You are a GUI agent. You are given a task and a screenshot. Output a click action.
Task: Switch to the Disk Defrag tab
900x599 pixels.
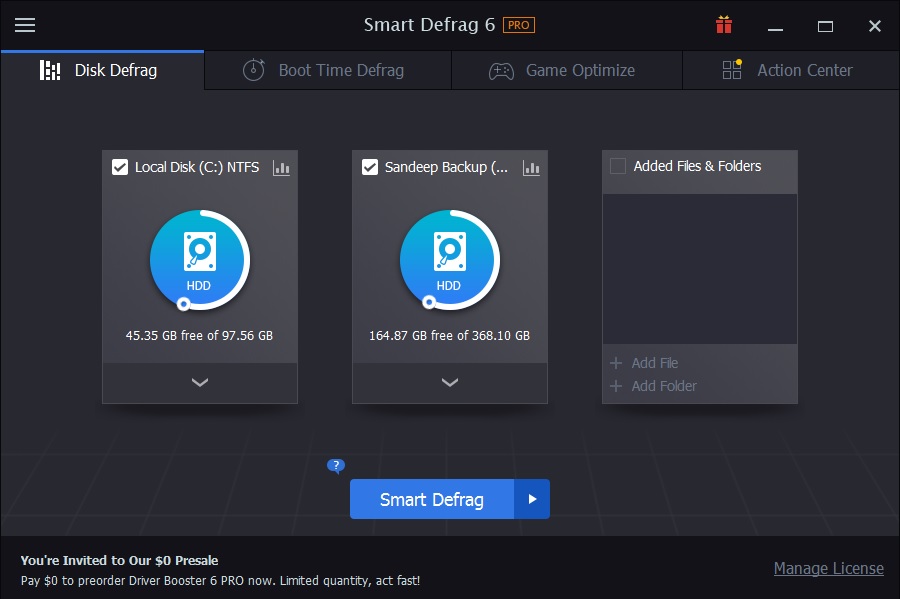(x=102, y=70)
